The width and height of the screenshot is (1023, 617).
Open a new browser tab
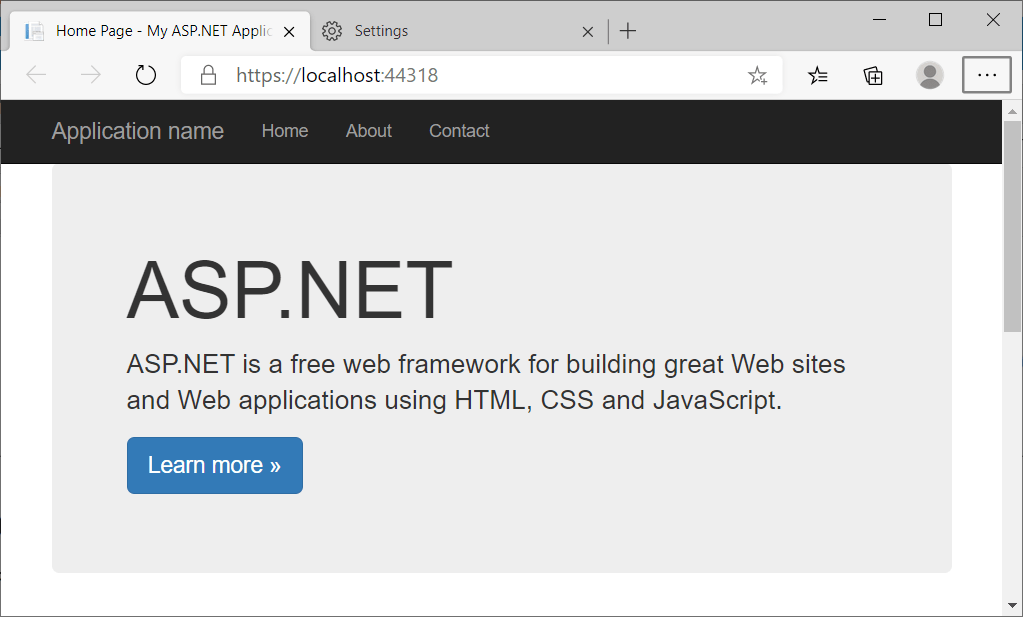coord(628,31)
